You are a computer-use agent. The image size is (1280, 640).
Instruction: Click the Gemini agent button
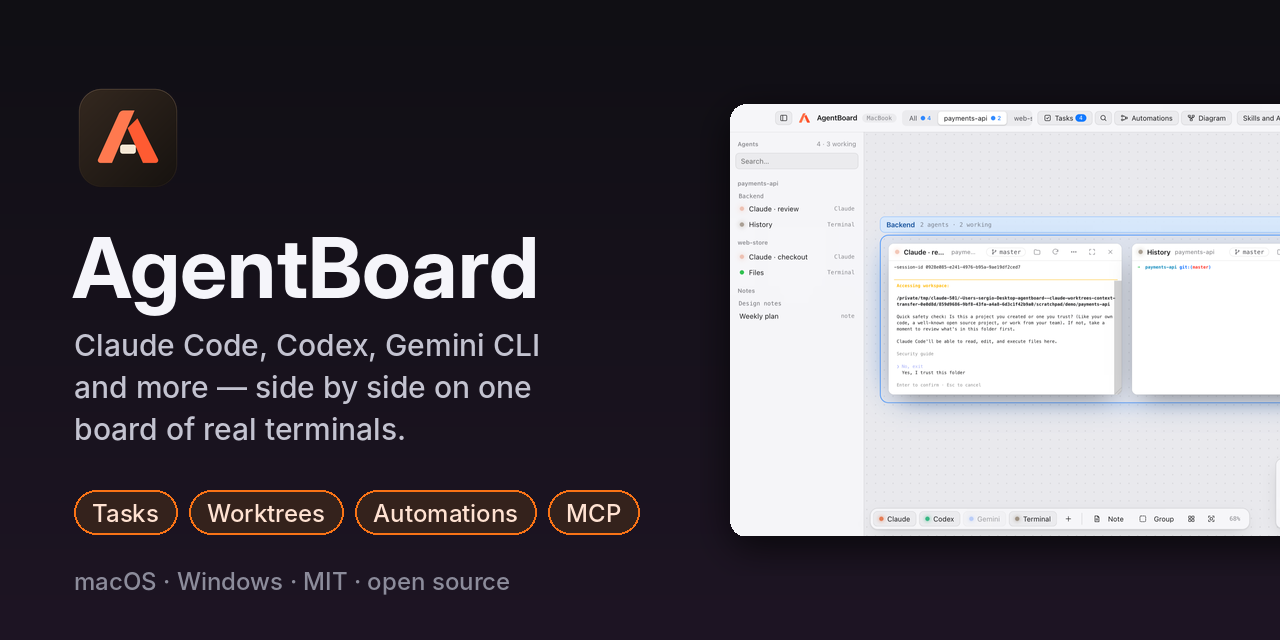[x=984, y=519]
